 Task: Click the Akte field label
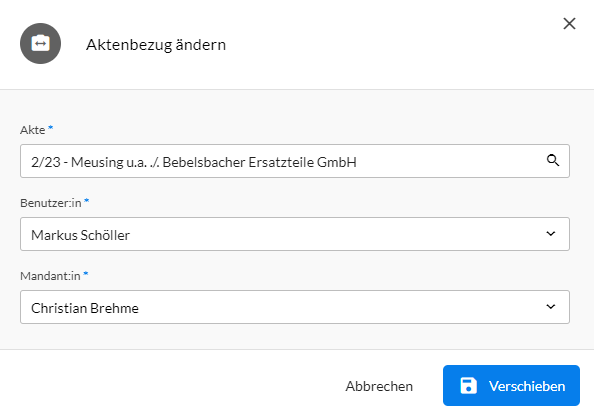coord(33,130)
